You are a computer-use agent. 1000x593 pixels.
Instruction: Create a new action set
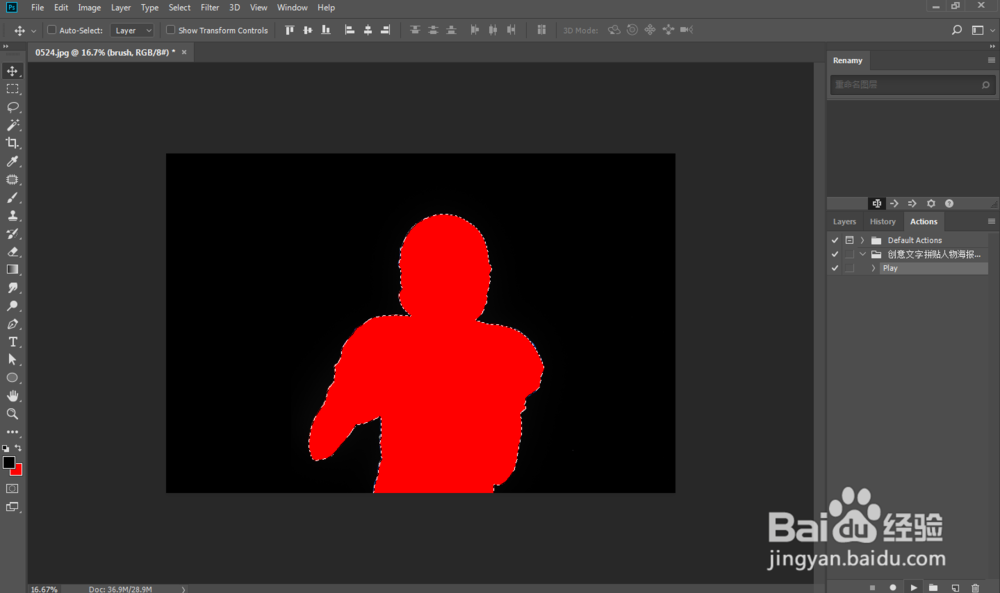[934, 587]
